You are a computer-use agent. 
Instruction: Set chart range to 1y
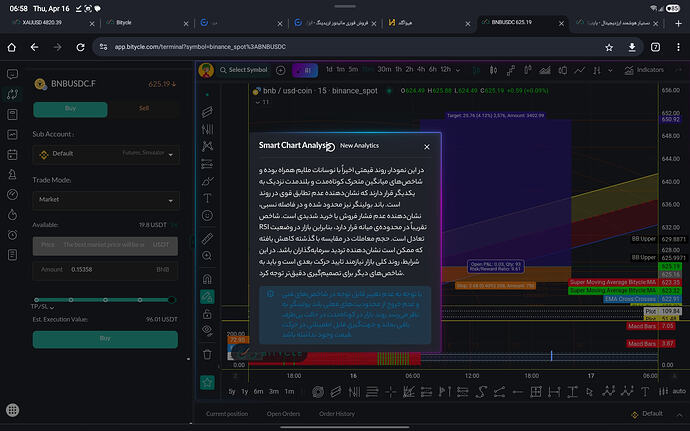pos(245,391)
